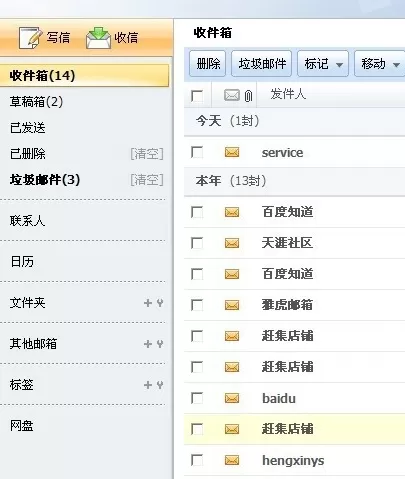The image size is (405, 479).
Task: Check the box for the hengxinys email
Action: pos(197,460)
